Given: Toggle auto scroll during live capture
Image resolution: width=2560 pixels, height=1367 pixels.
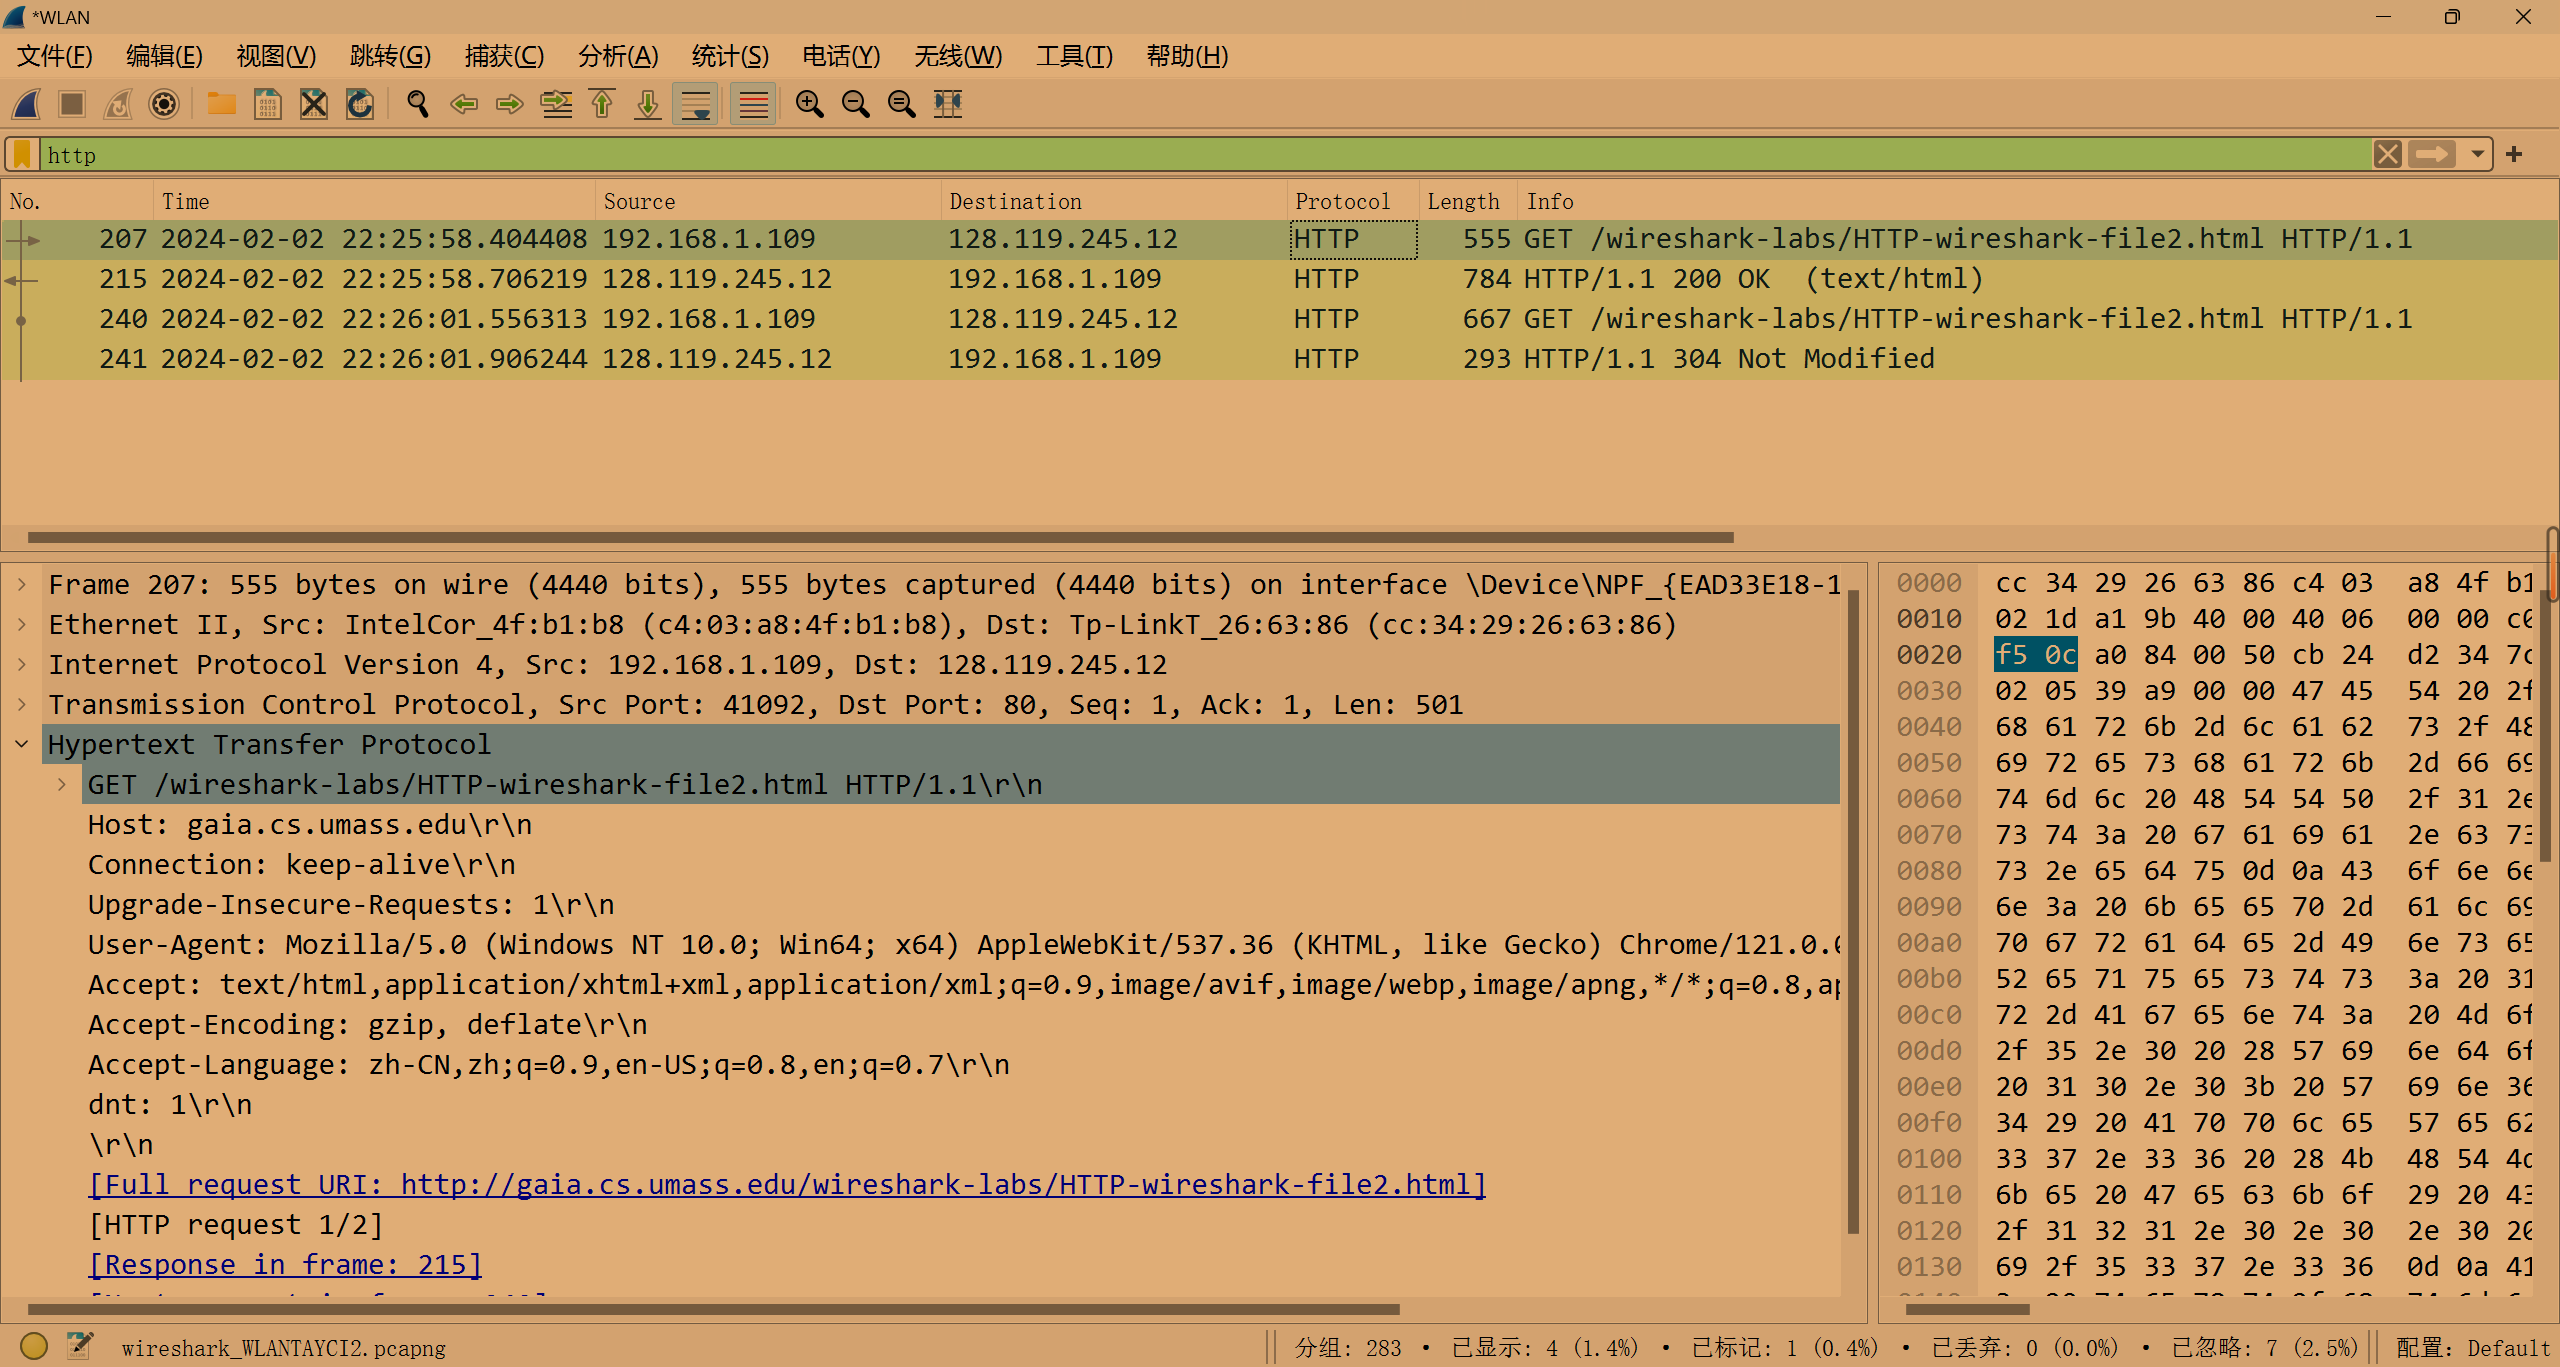Looking at the screenshot, I should 696,104.
